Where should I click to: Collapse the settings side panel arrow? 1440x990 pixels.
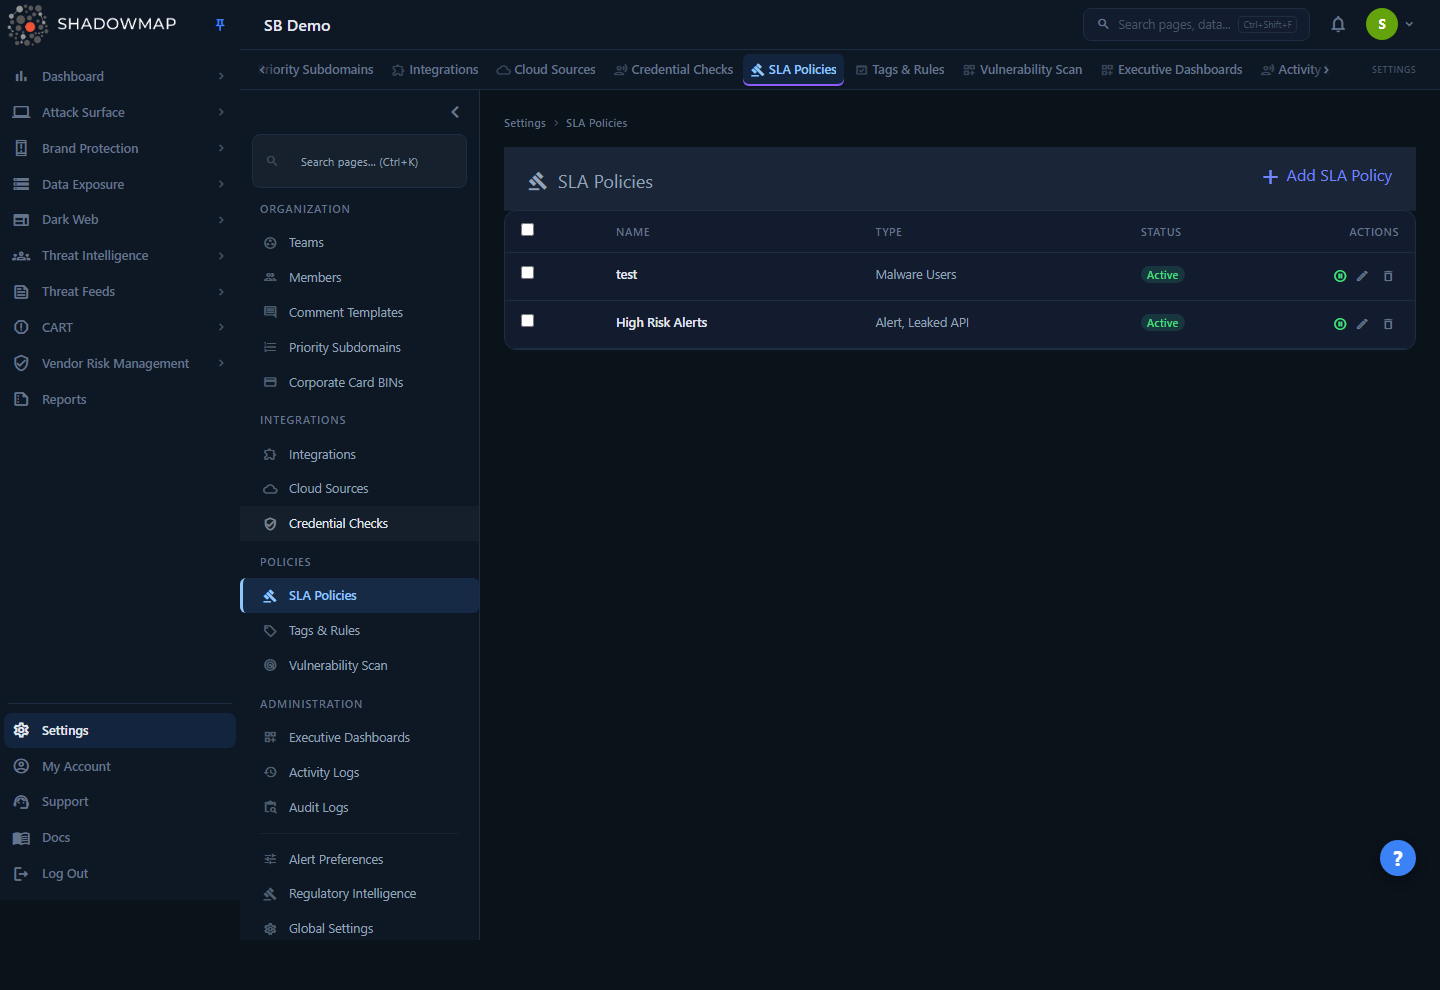tap(455, 112)
